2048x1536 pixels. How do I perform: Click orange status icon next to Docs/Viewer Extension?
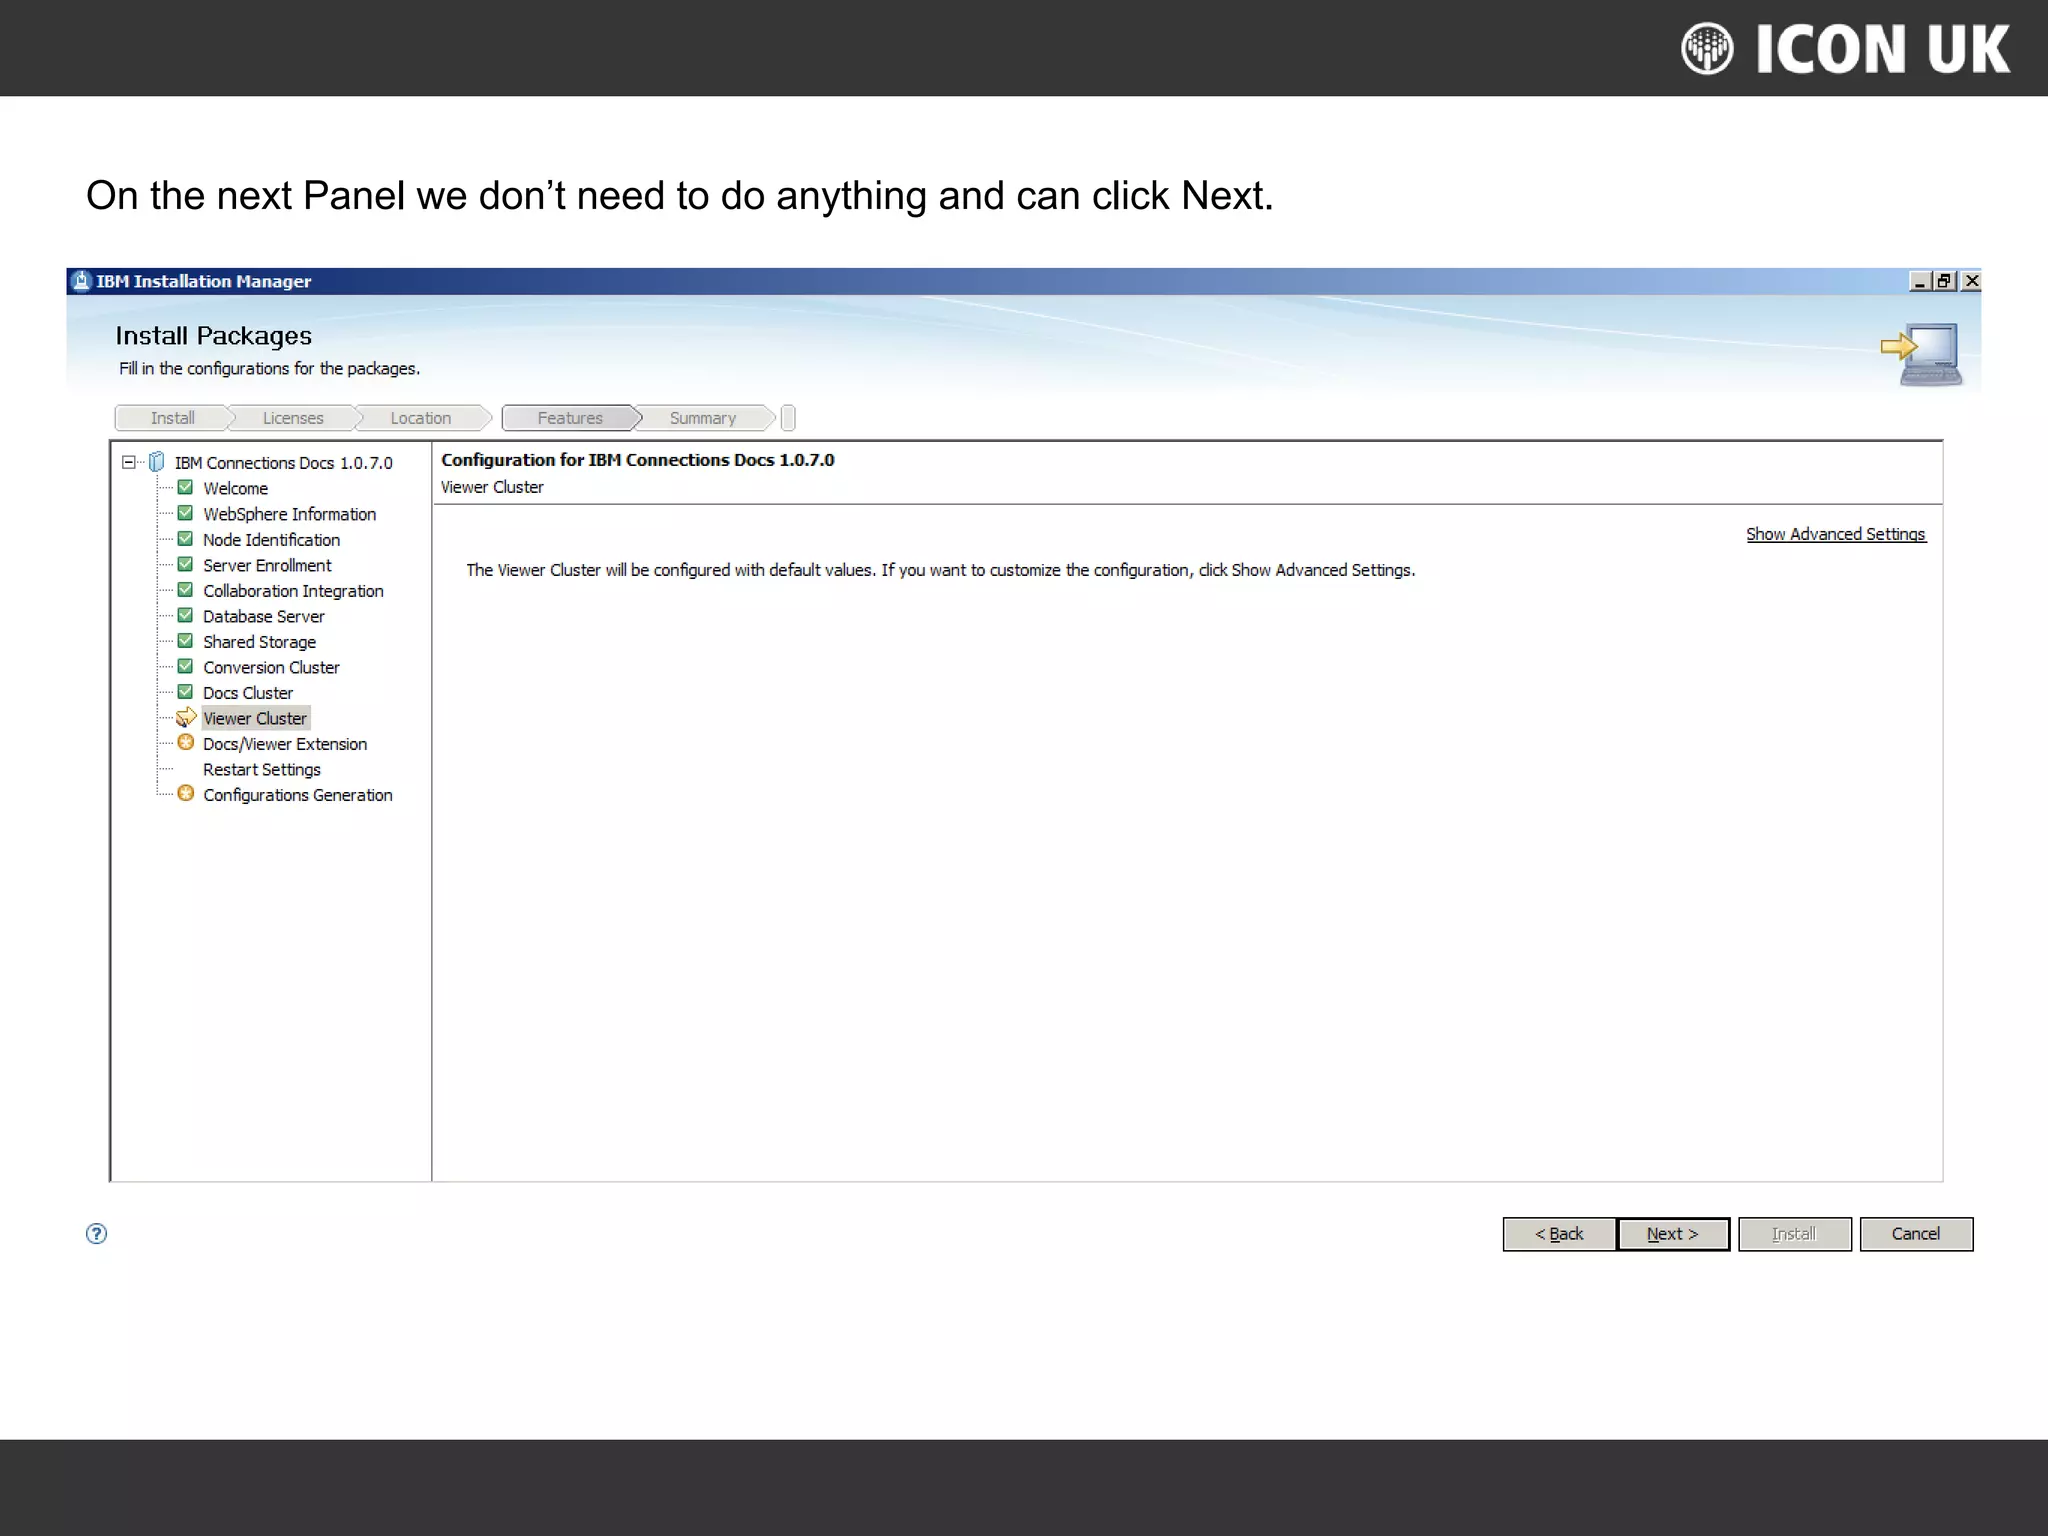186,742
